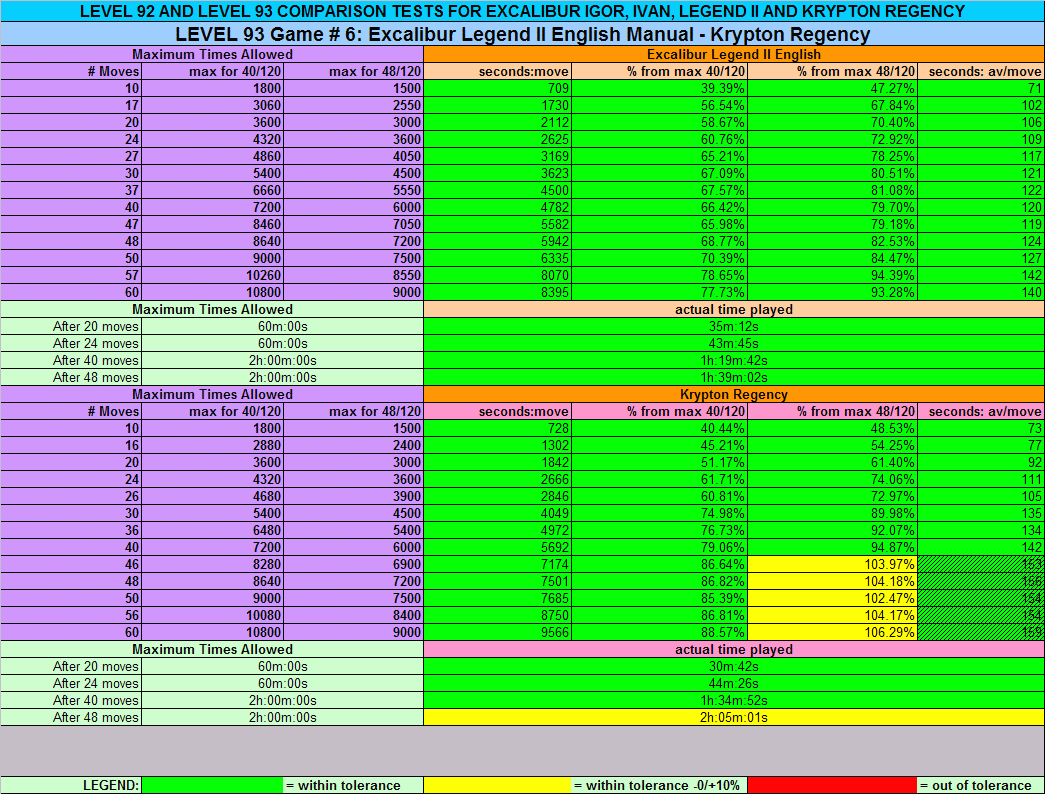1045x794 pixels.
Task: Select the "LEVEL 93 Game # 6" title row
Action: click(522, 34)
